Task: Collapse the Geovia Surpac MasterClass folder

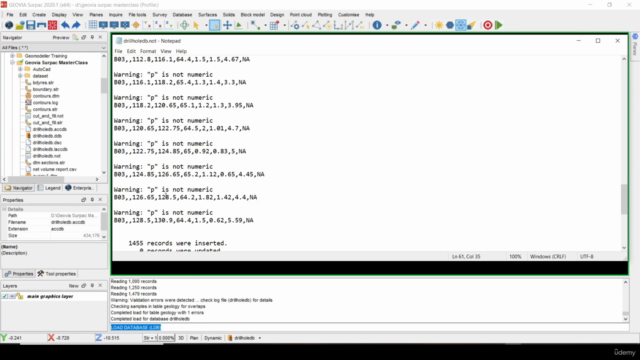Action: pos(13,62)
